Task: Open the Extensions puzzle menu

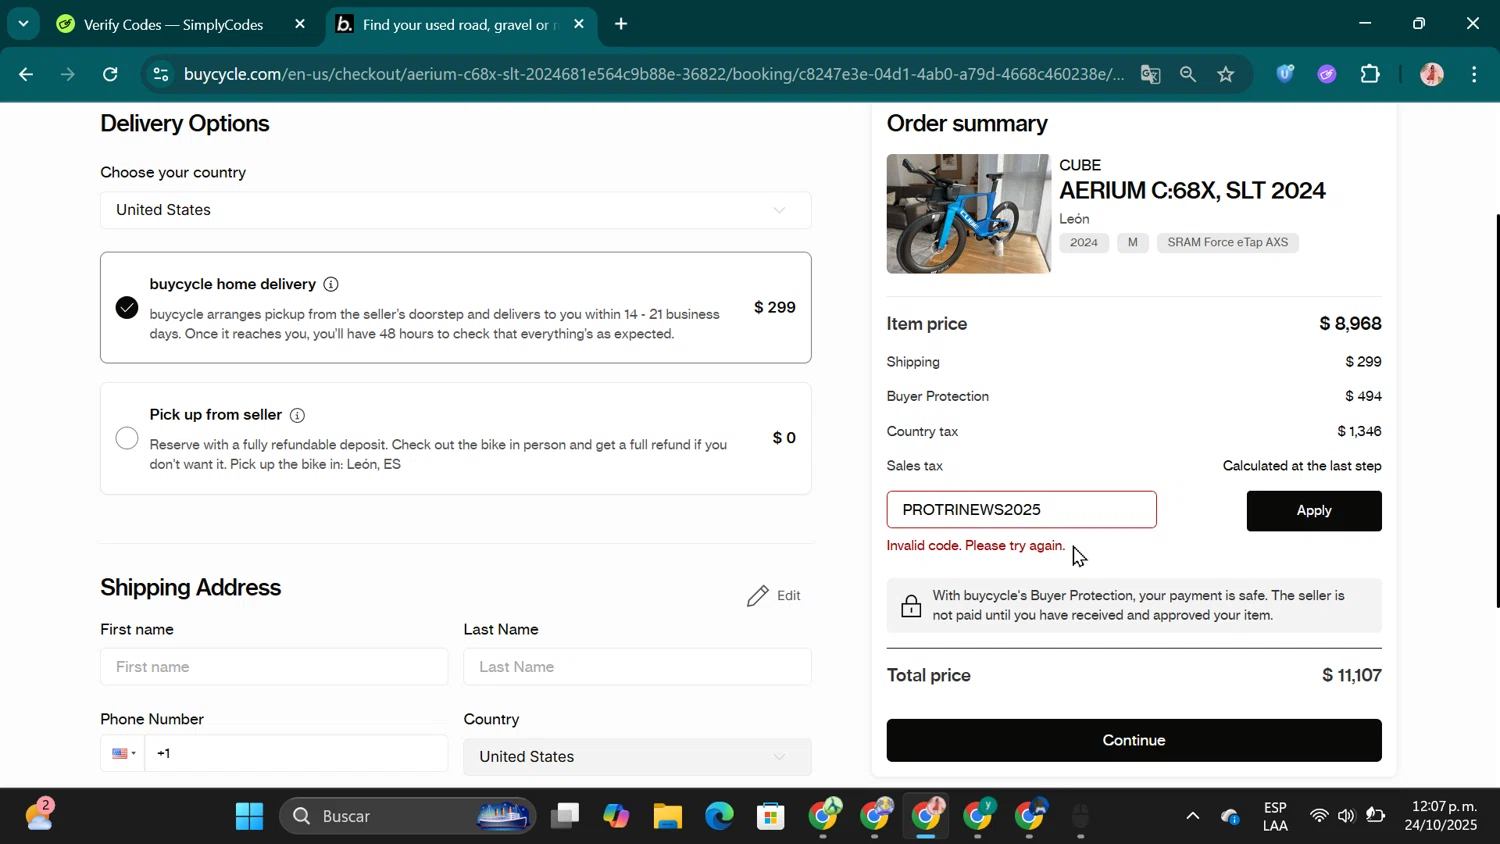Action: (1370, 74)
